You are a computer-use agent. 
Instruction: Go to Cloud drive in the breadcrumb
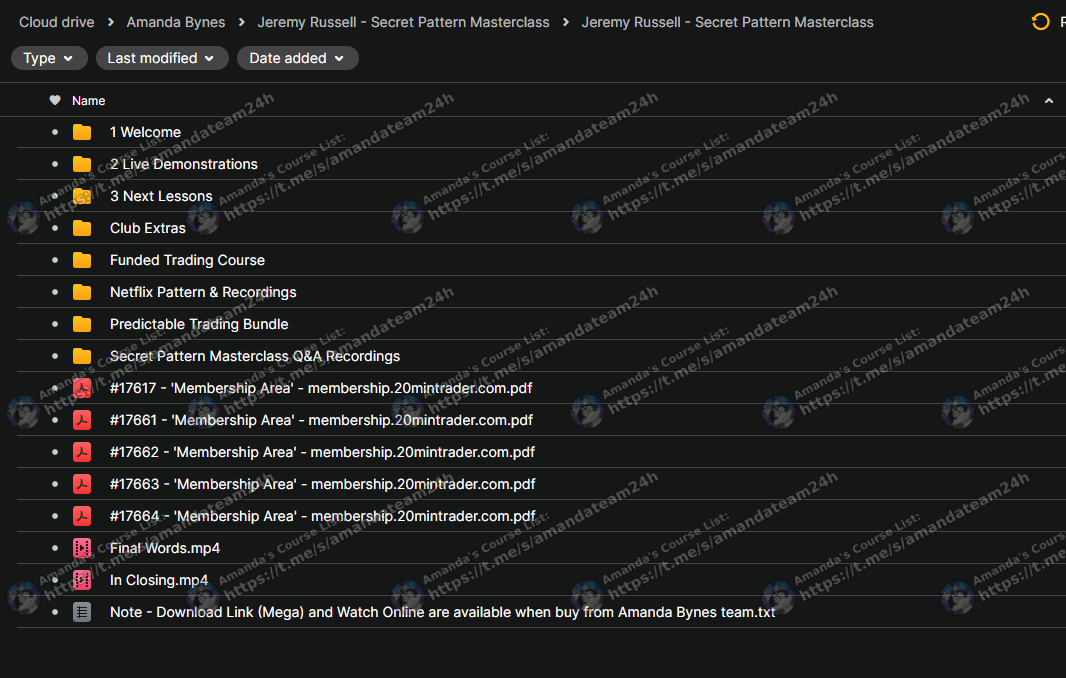56,22
